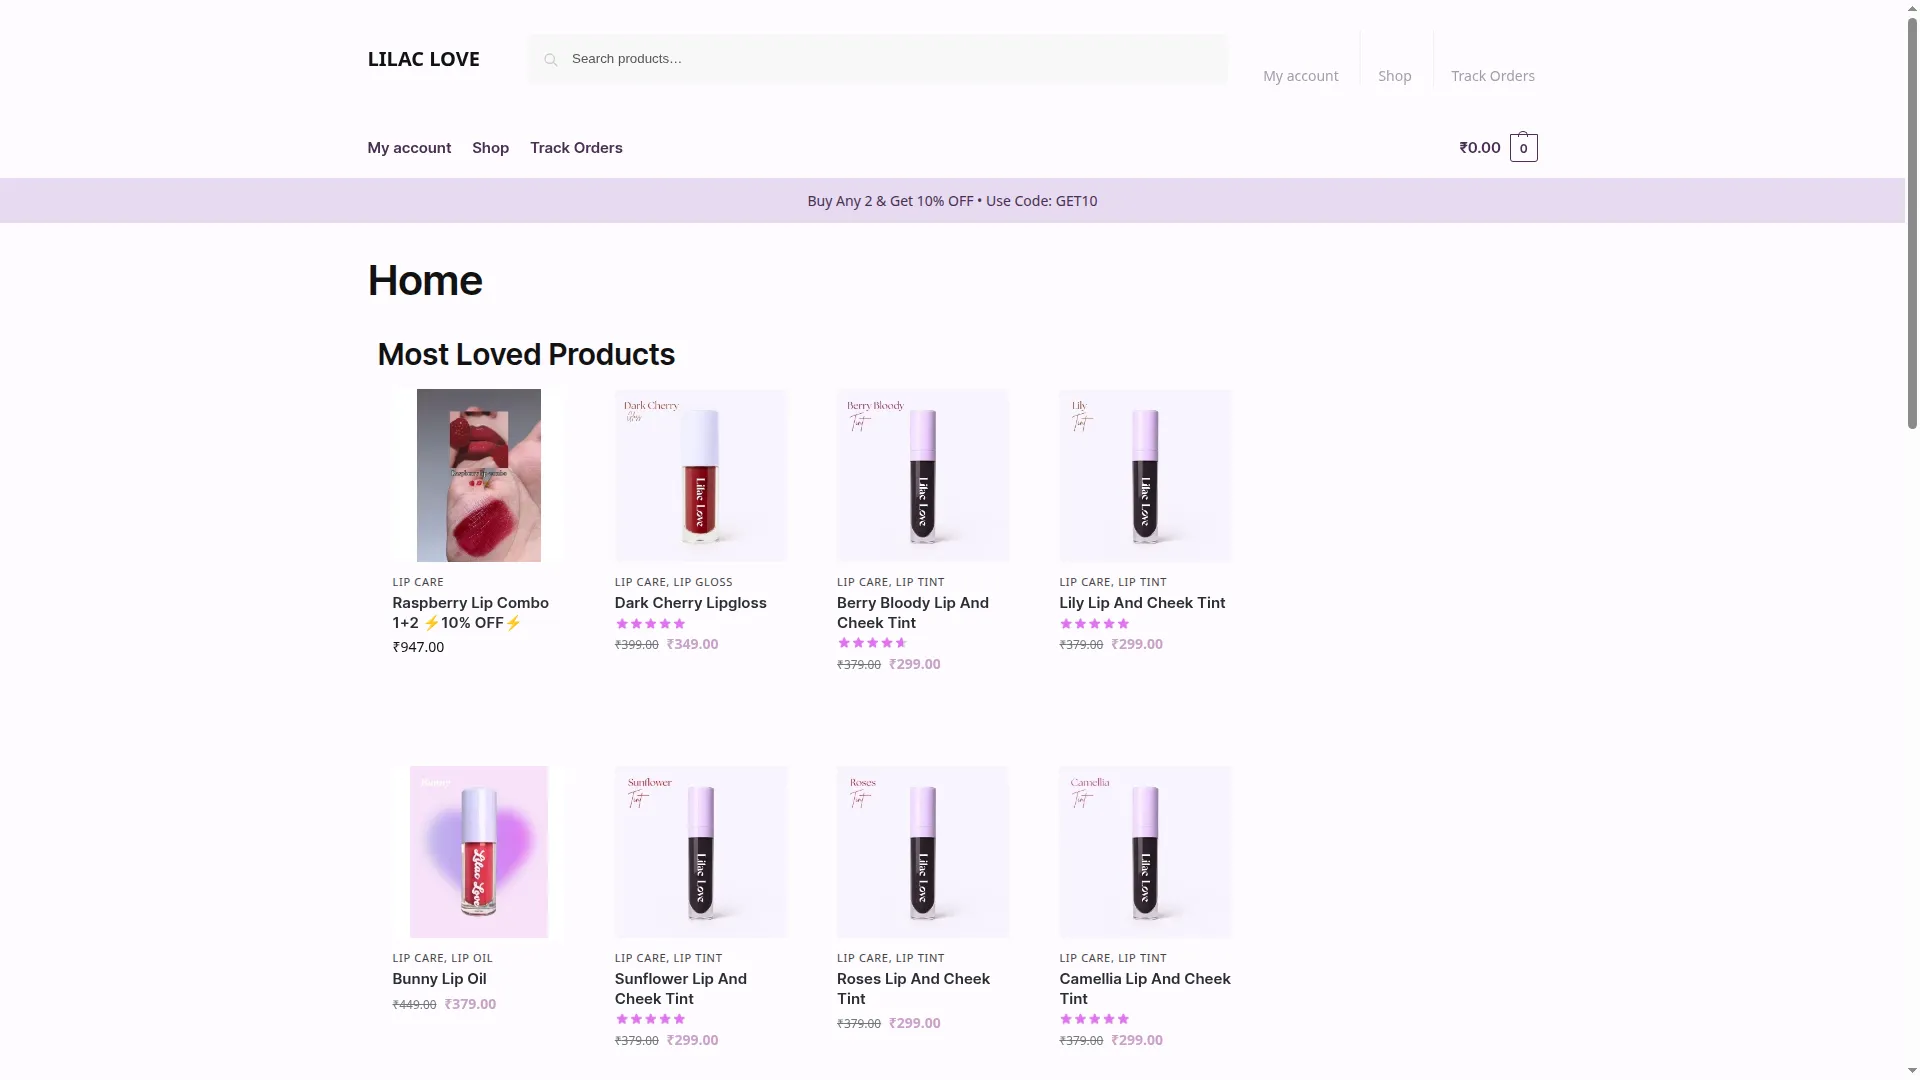Viewport: 1920px width, 1080px height.
Task: Click star rating under Camellia tint
Action: click(x=1095, y=1020)
